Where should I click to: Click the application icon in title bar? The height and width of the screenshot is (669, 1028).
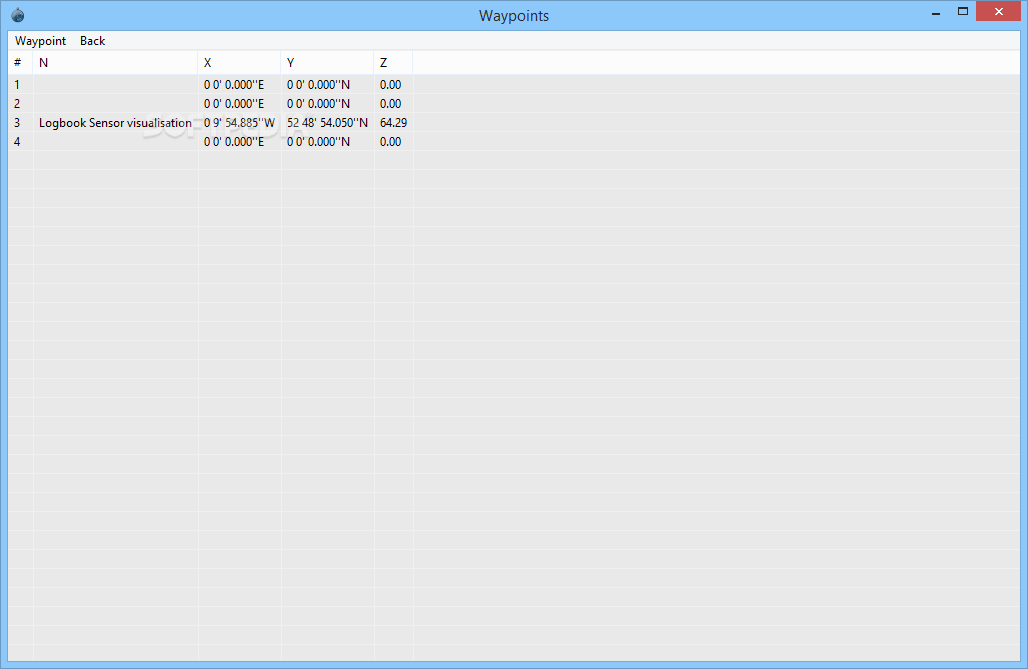pyautogui.click(x=18, y=15)
